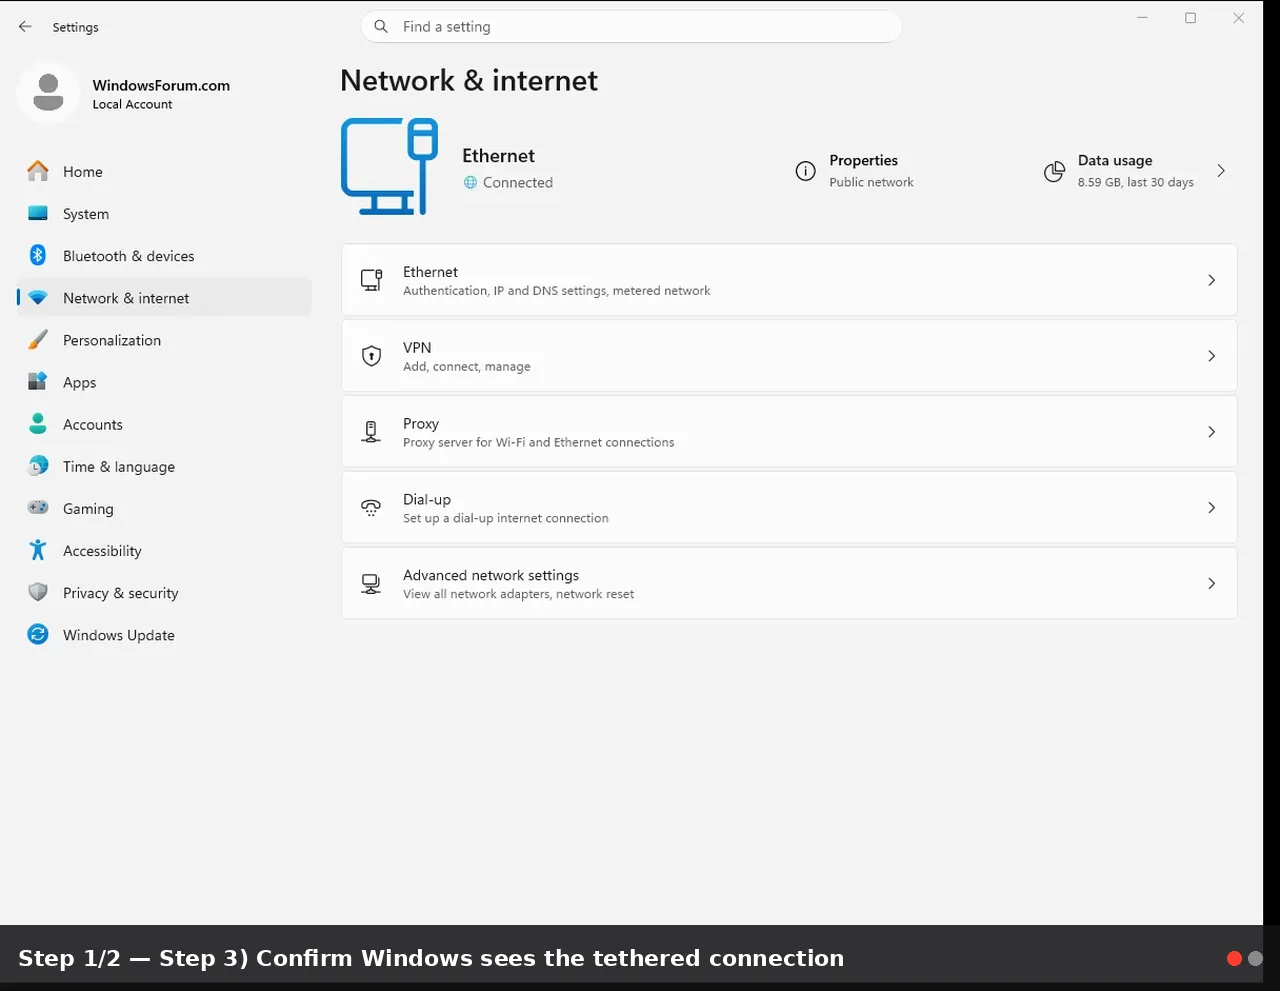Expand the Dial-up row chevron

click(1211, 508)
